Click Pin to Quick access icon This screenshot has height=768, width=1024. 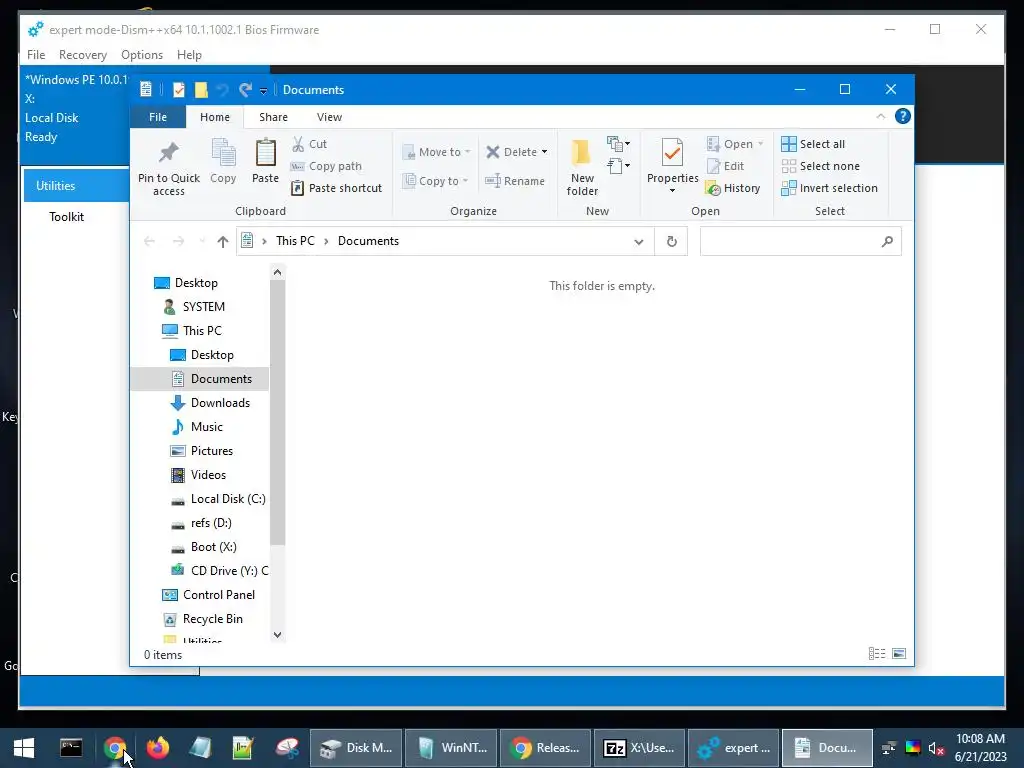tap(168, 153)
